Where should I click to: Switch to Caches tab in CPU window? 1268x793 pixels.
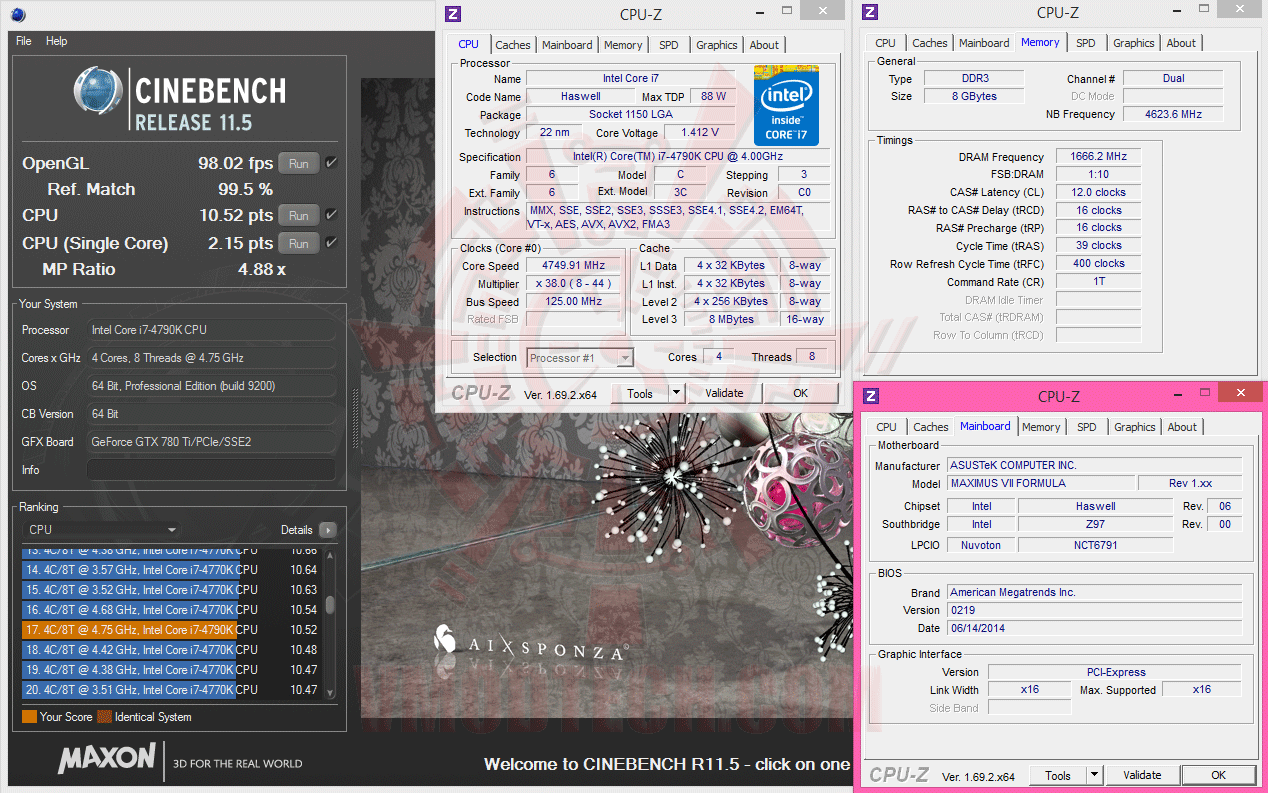pyautogui.click(x=513, y=45)
